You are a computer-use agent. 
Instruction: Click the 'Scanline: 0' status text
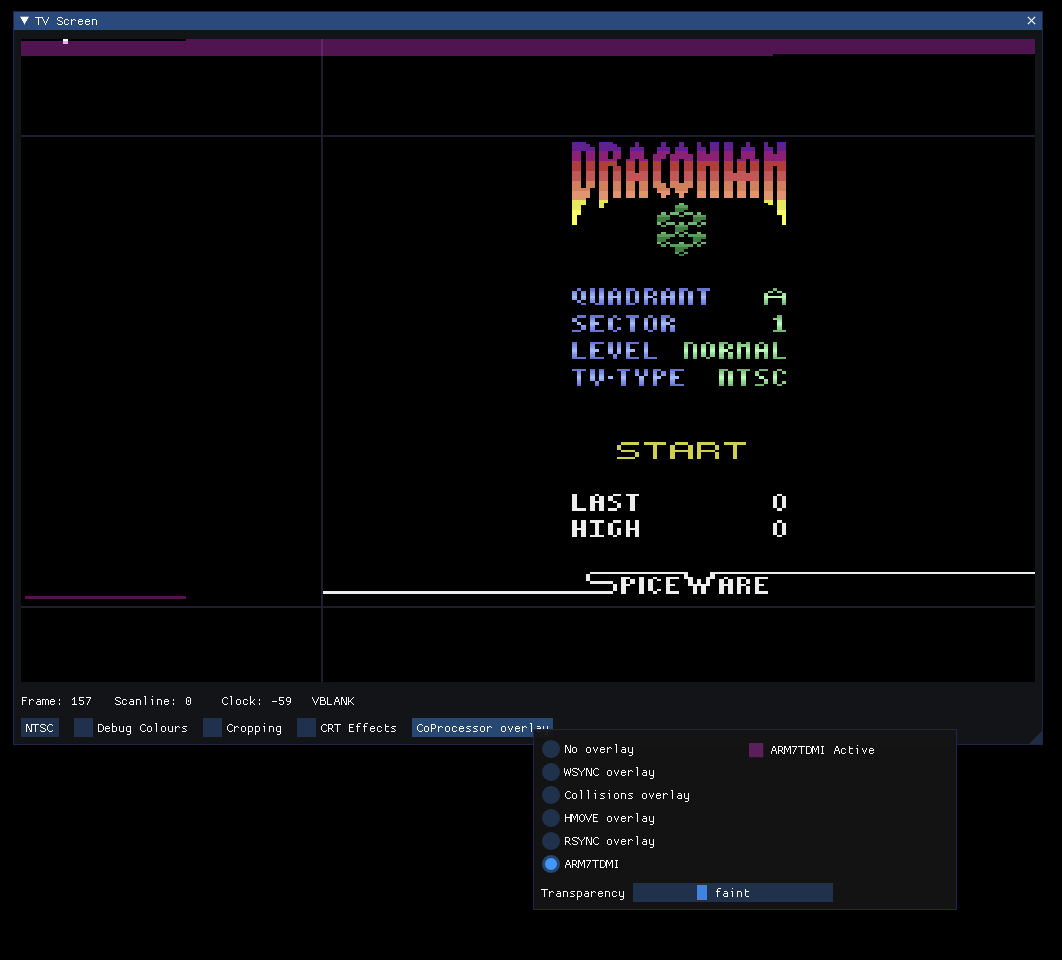pyautogui.click(x=153, y=701)
